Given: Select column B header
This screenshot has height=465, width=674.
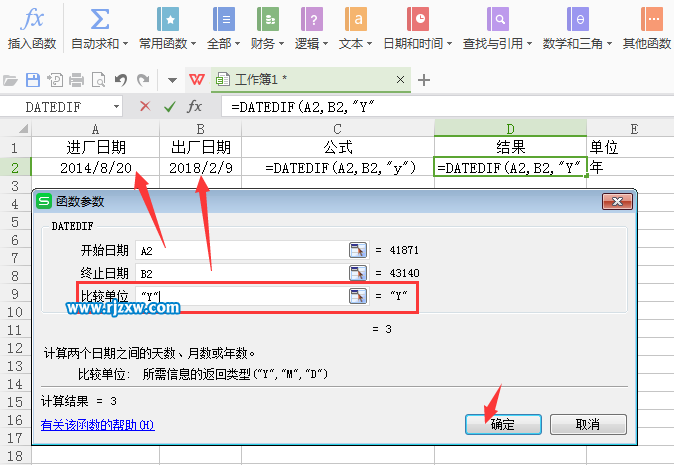Looking at the screenshot, I should pos(200,129).
